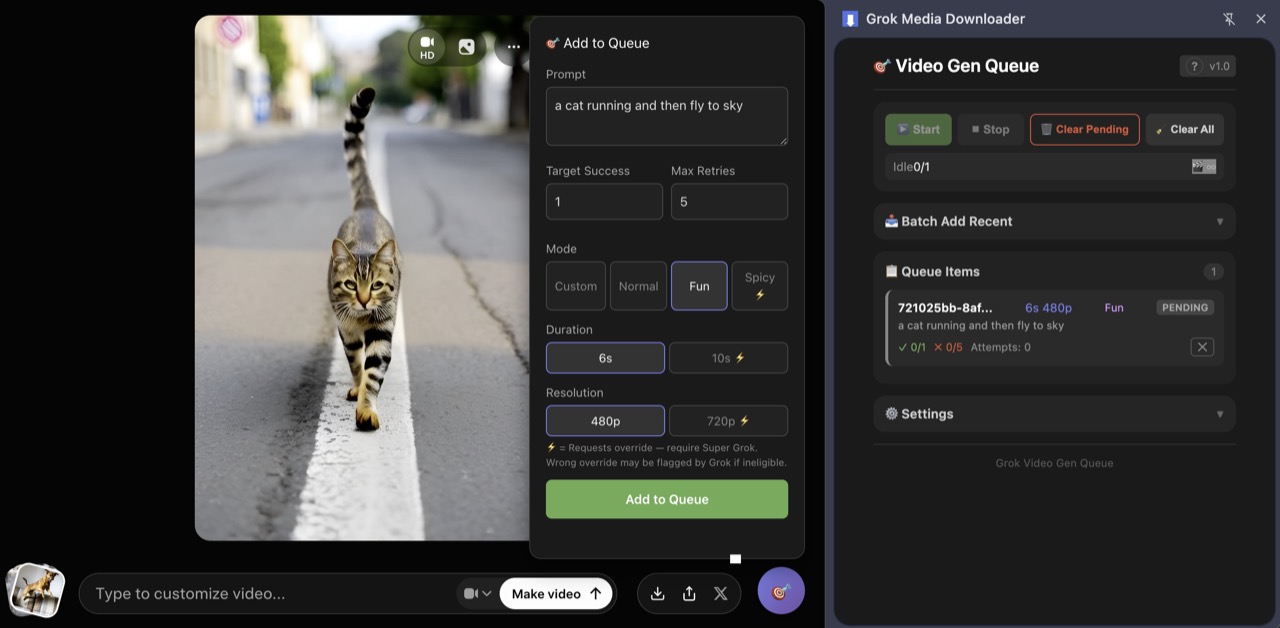1280x628 pixels.
Task: Expand the Batch Add Recent section
Action: coord(1054,221)
